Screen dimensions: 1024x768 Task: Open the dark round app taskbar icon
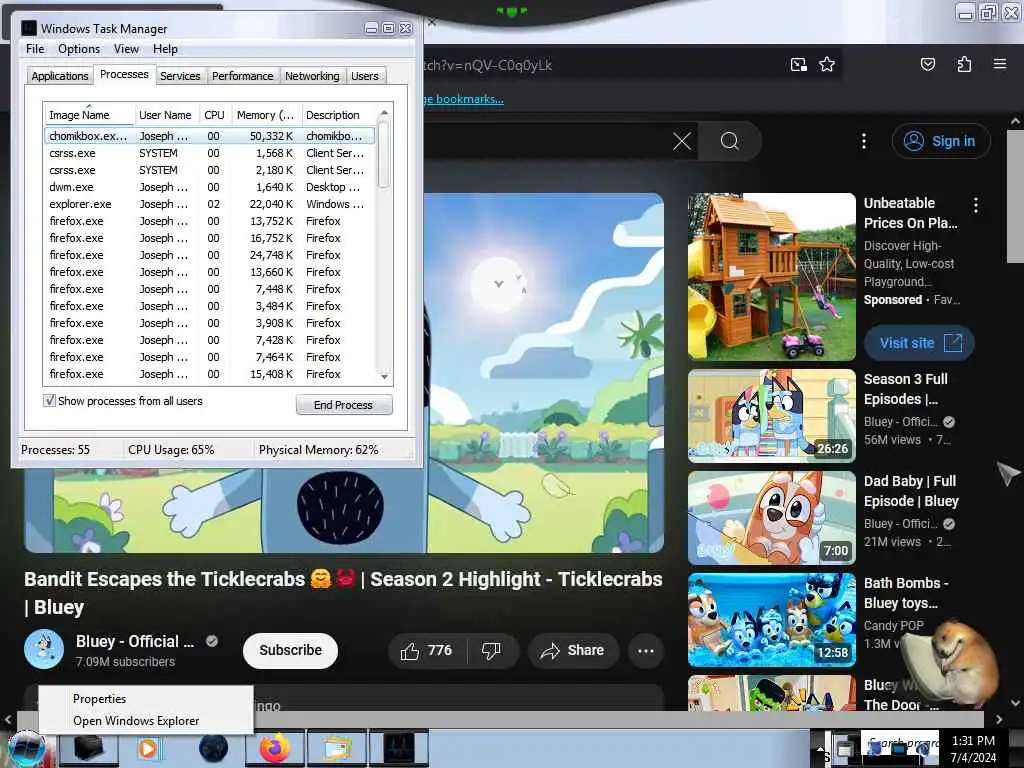click(213, 748)
